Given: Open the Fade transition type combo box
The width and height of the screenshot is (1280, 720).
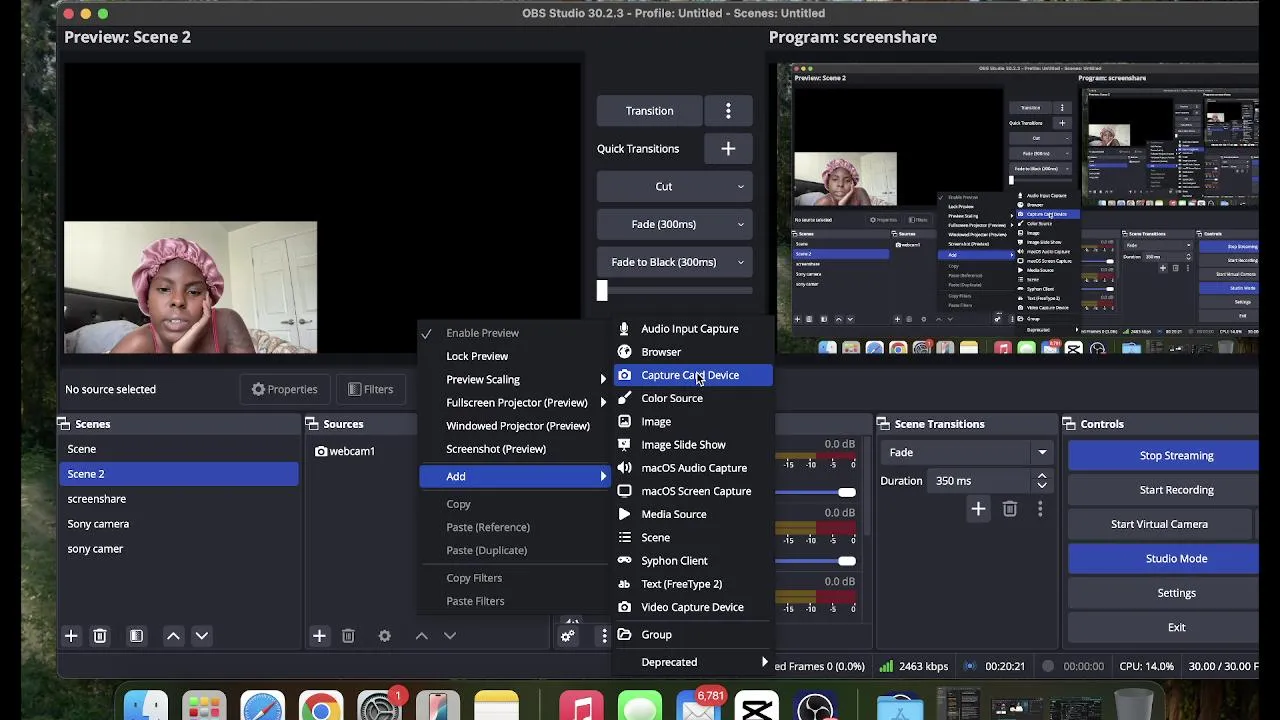Looking at the screenshot, I should coord(968,453).
